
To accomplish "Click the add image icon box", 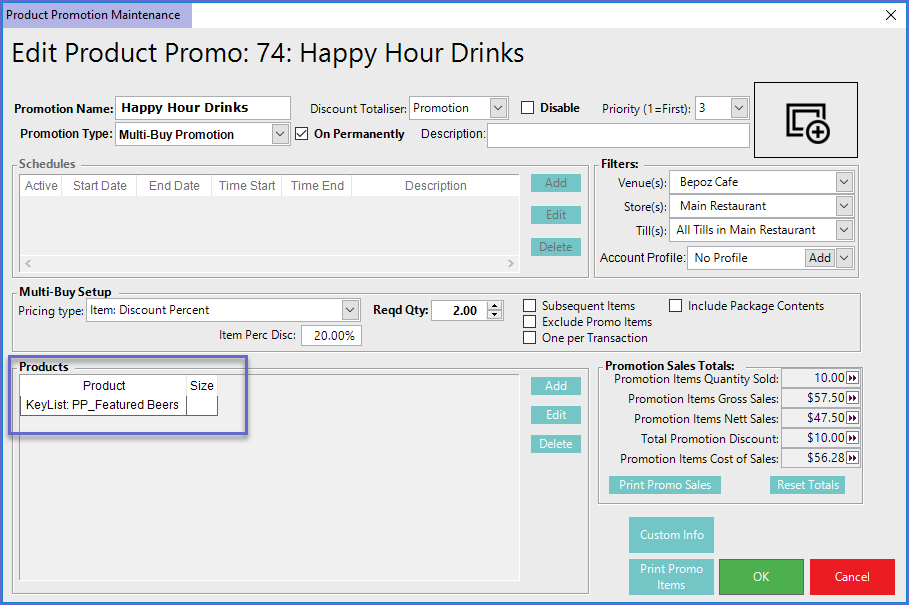I will point(806,120).
